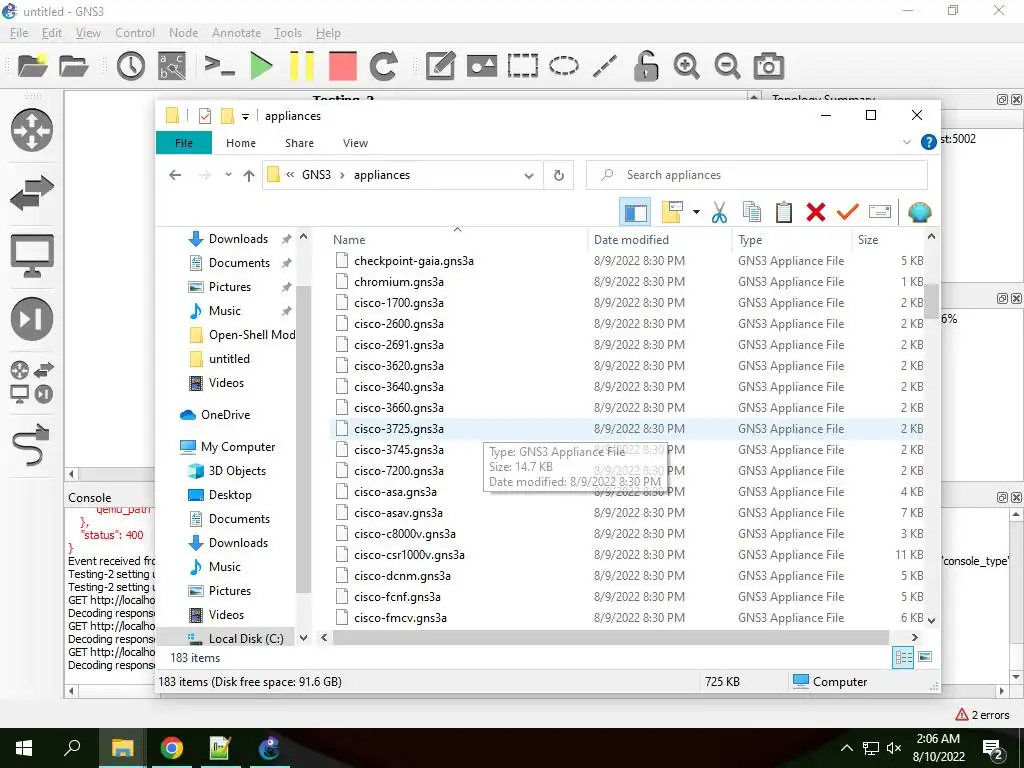Switch to details view button
This screenshot has height=768, width=1024.
[903, 657]
